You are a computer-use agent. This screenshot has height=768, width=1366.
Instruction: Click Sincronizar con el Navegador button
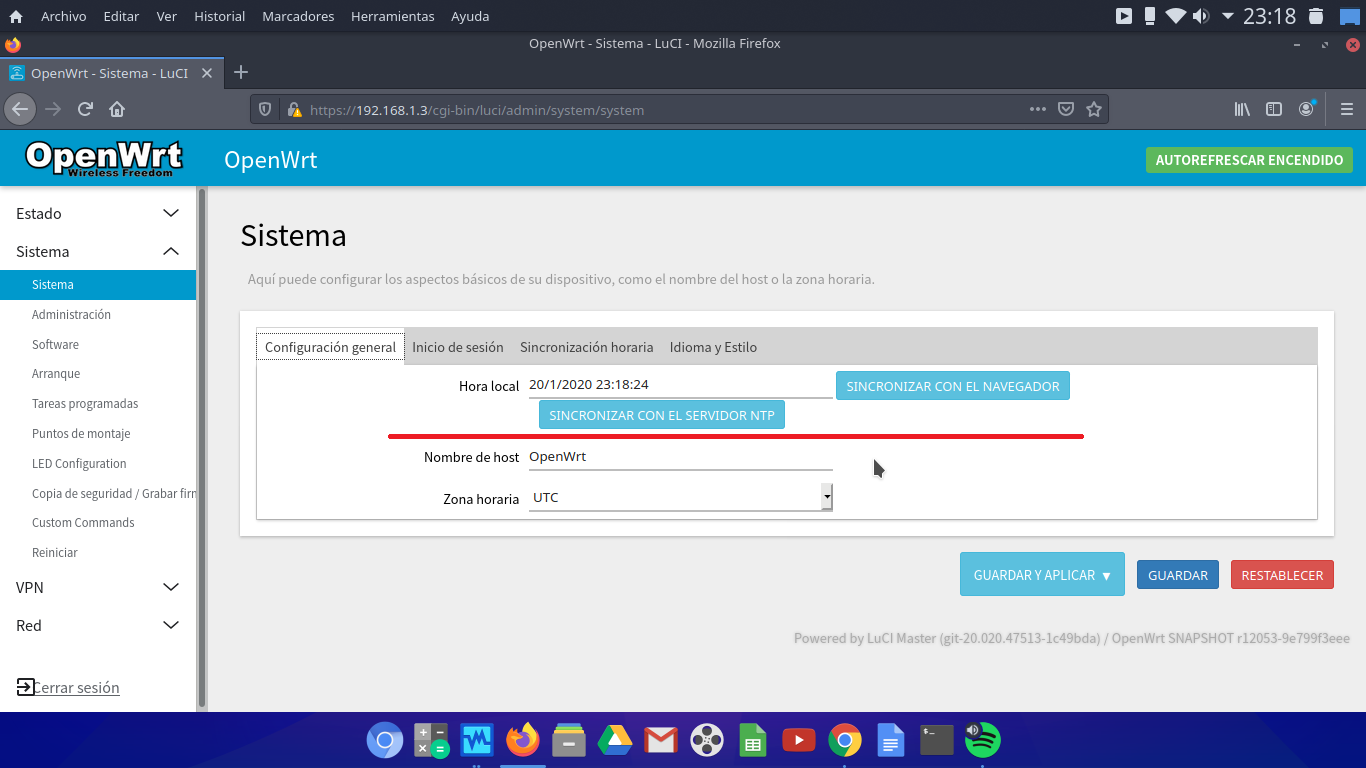pos(953,386)
